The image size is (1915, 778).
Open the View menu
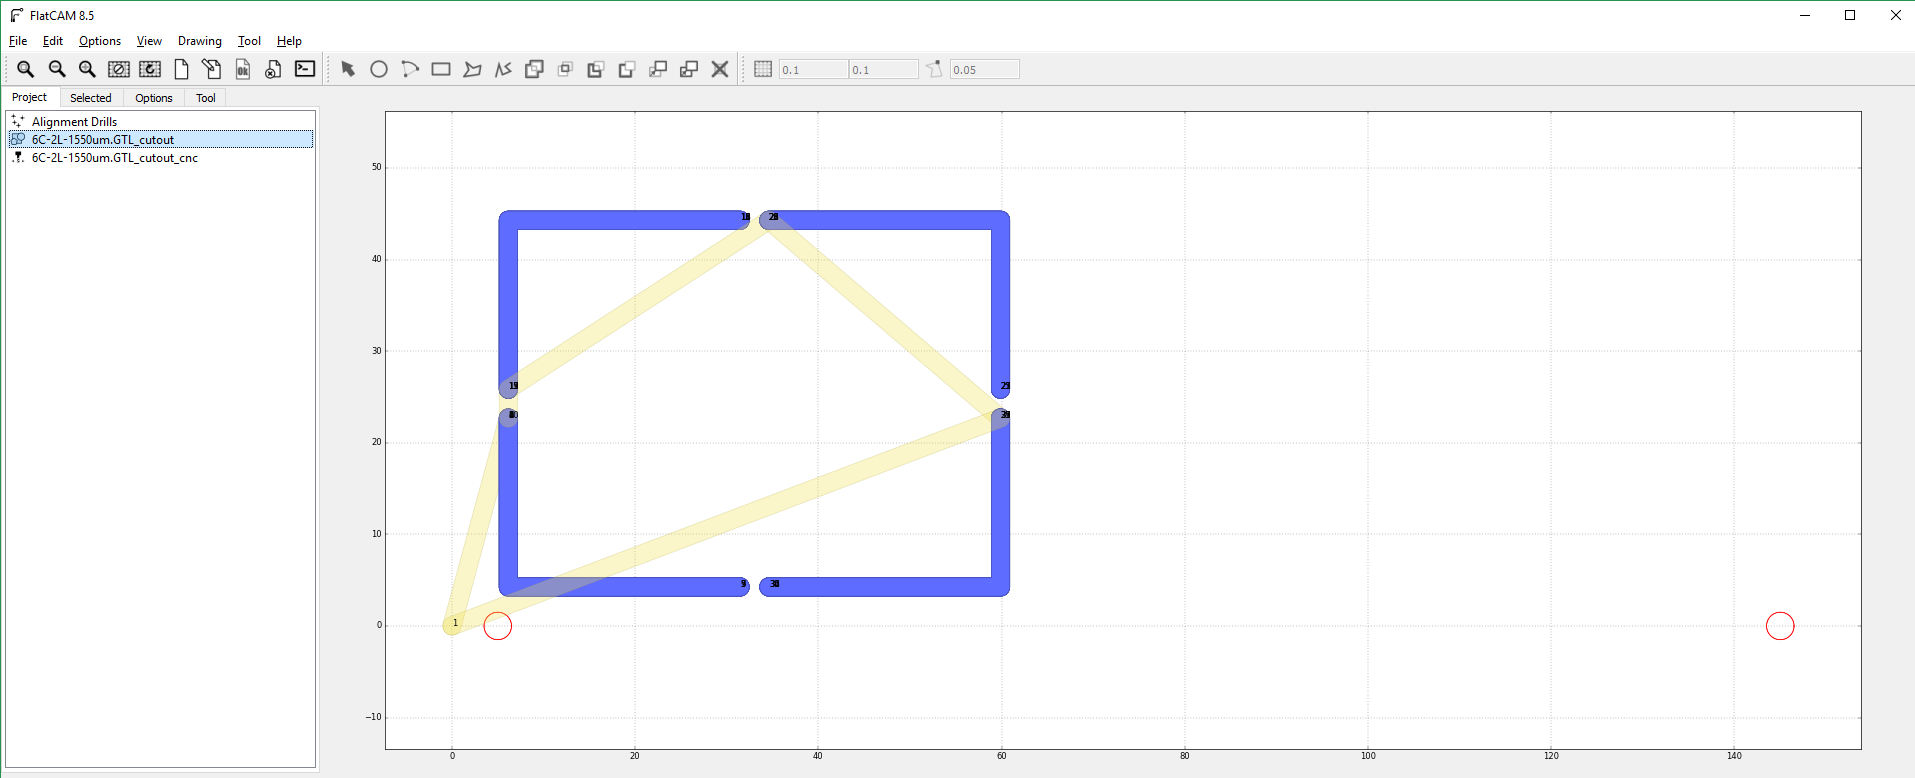[x=149, y=41]
